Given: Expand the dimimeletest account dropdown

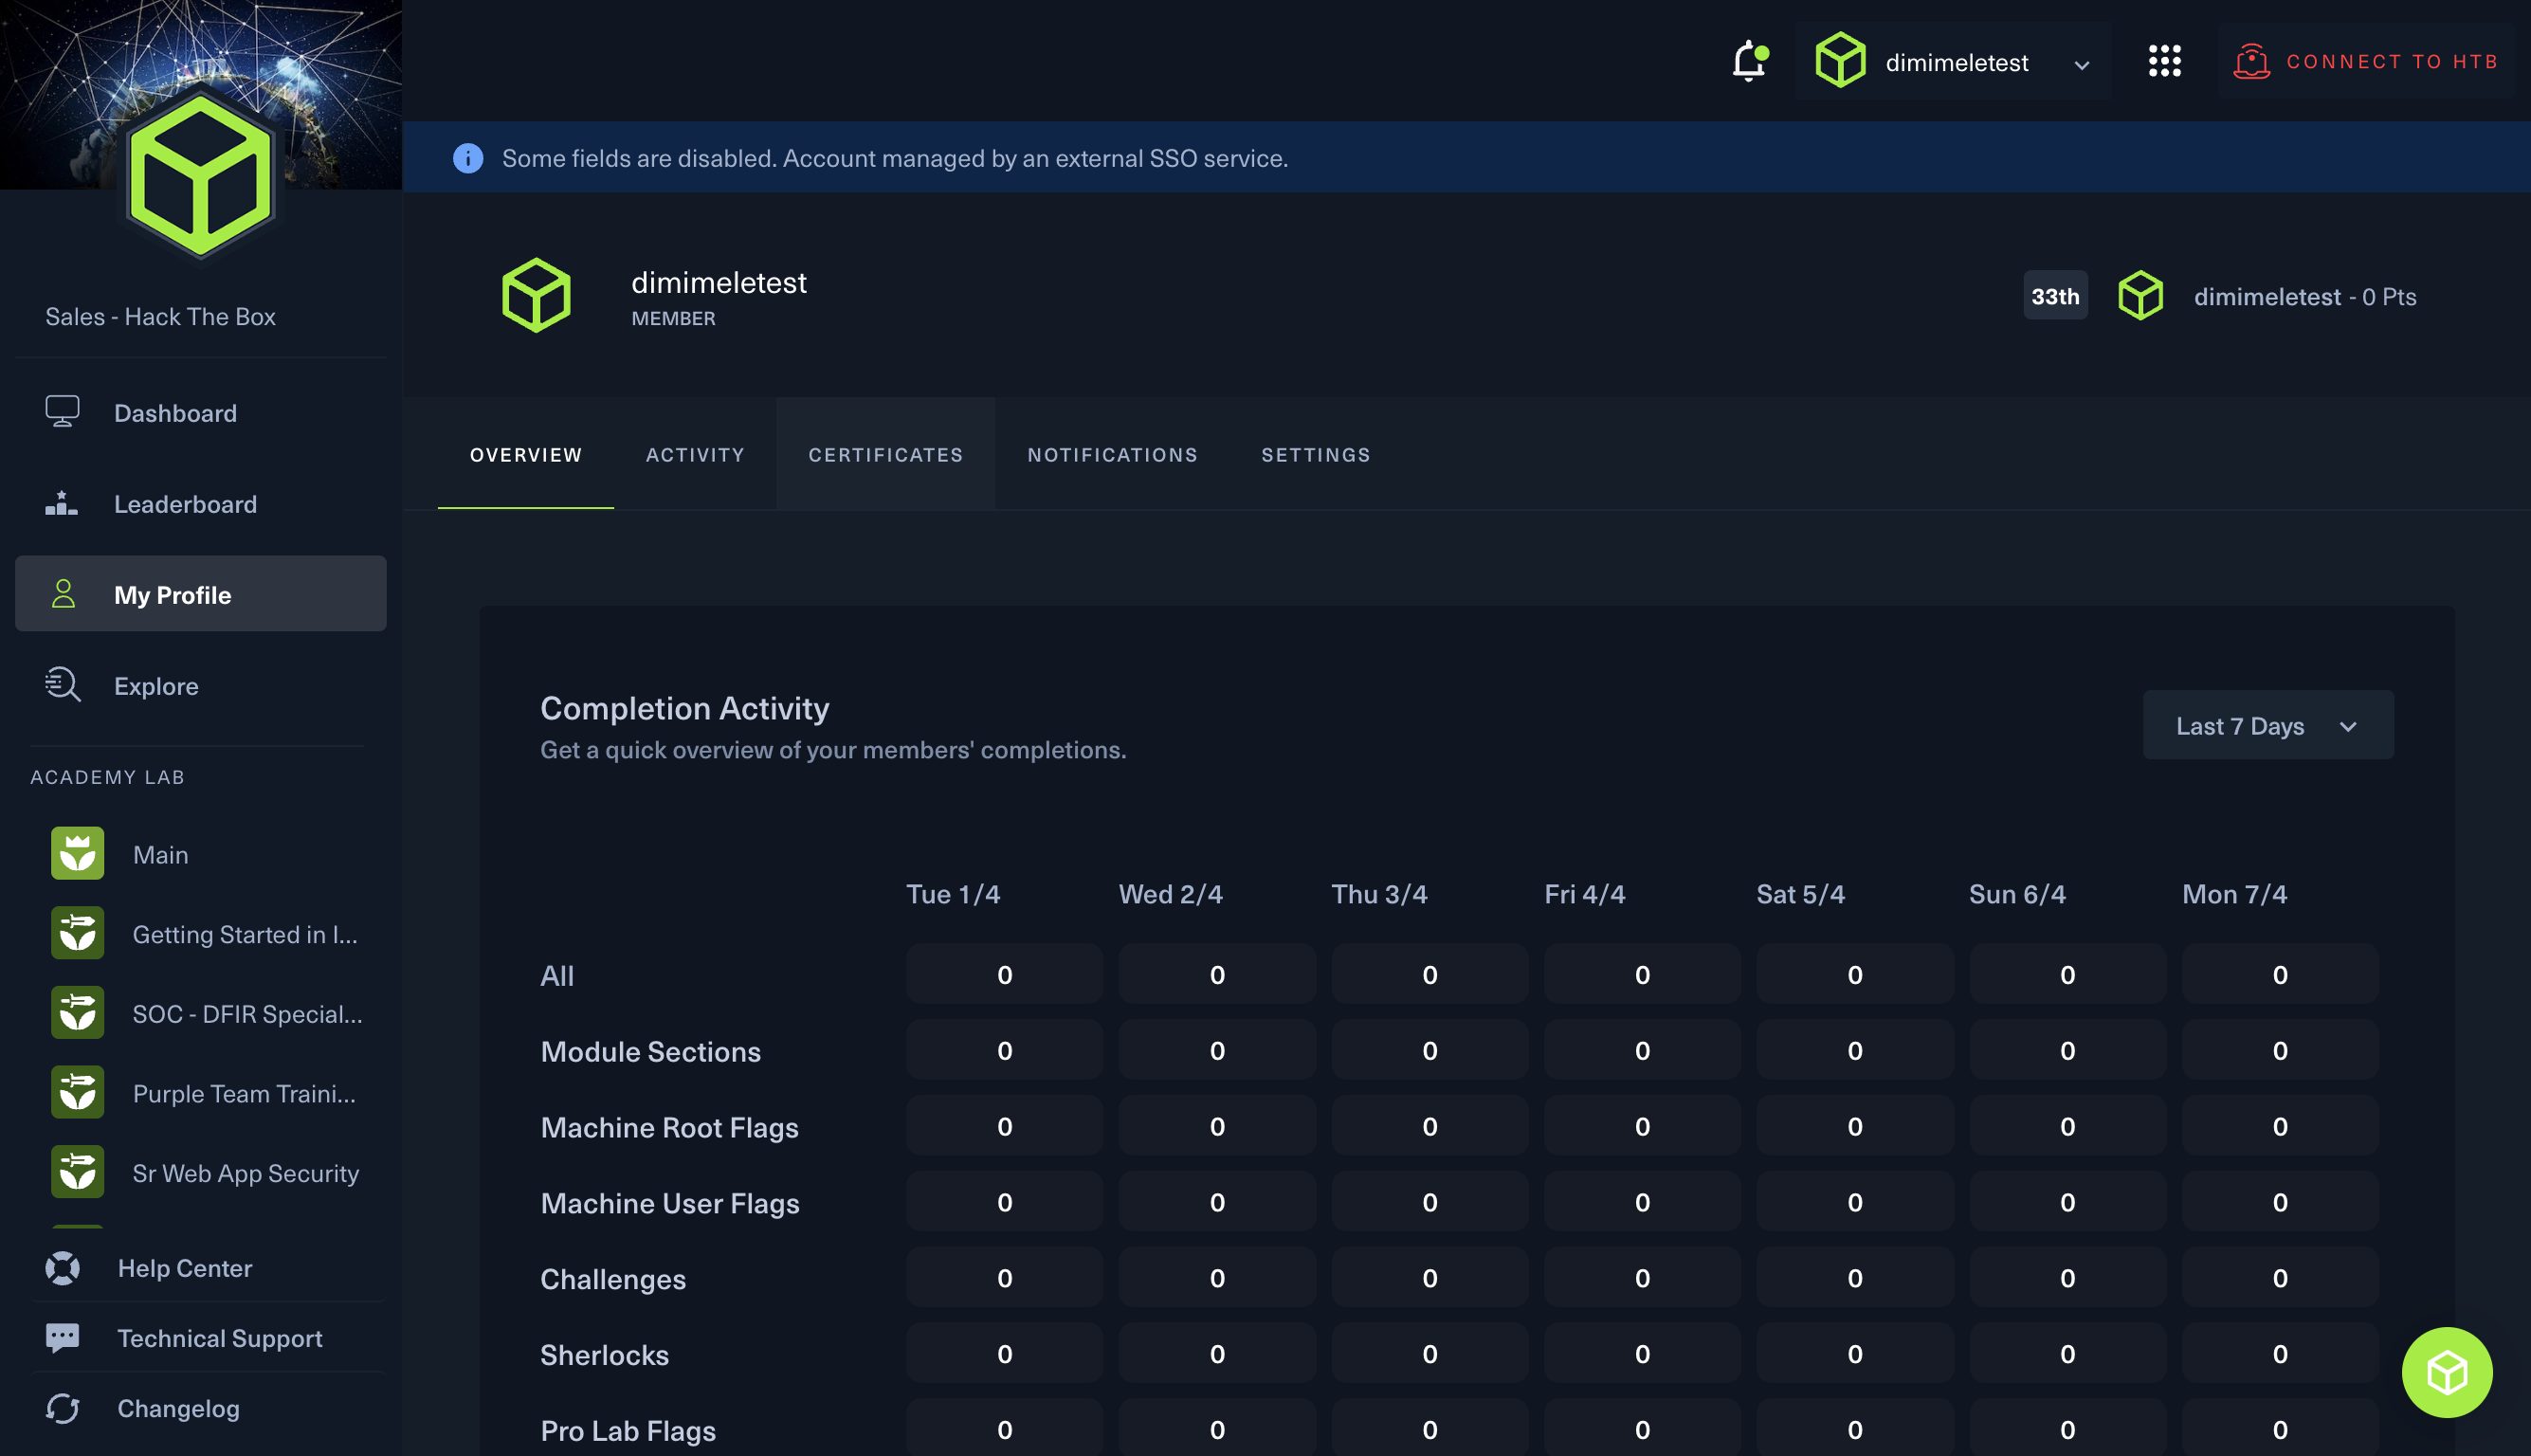Looking at the screenshot, I should click(x=1952, y=62).
